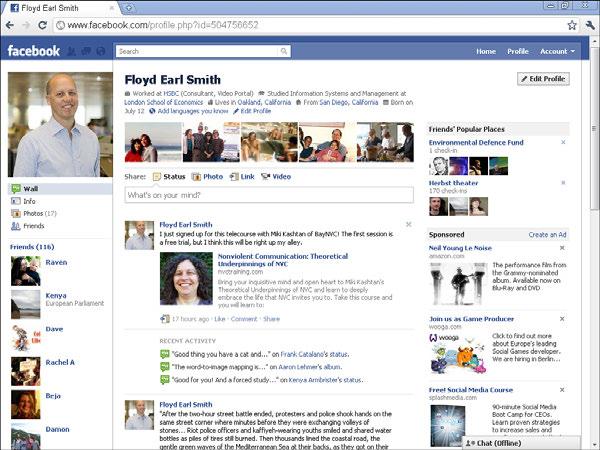Image resolution: width=600 pixels, height=450 pixels.
Task: Reload the page with refresh icon
Action: (x=42, y=25)
